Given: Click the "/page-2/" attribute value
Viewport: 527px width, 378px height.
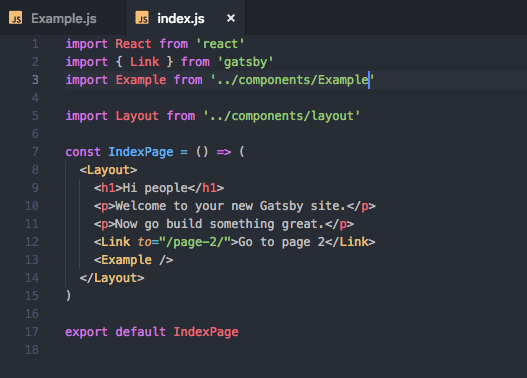Looking at the screenshot, I should [x=195, y=242].
